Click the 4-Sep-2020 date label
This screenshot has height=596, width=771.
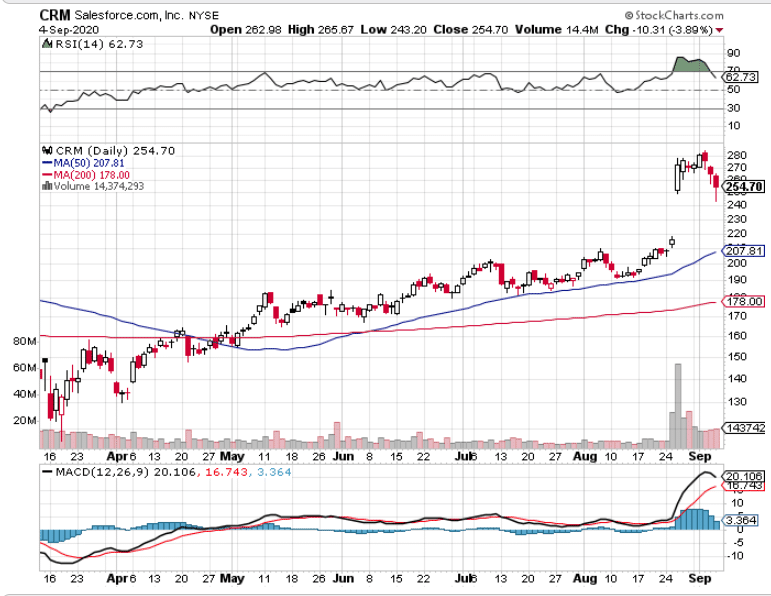(69, 30)
